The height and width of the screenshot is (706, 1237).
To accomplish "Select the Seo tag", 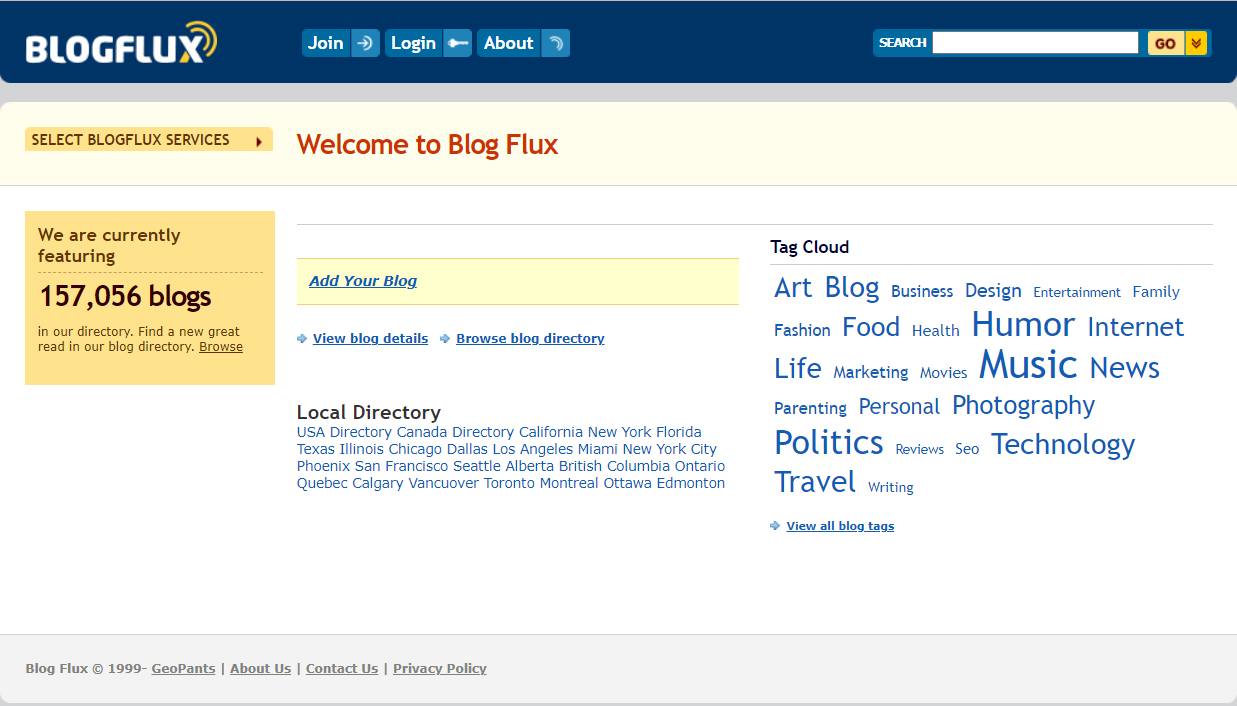I will 967,450.
